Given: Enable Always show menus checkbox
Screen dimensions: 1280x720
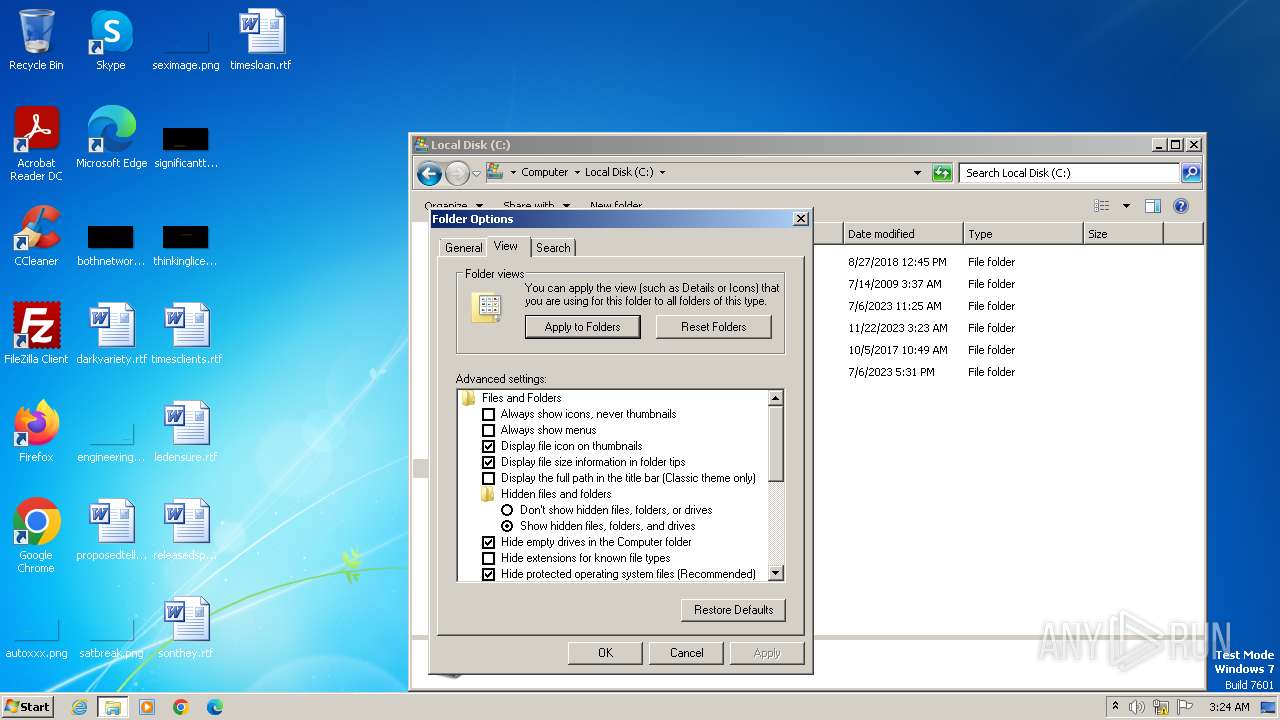Looking at the screenshot, I should click(489, 430).
